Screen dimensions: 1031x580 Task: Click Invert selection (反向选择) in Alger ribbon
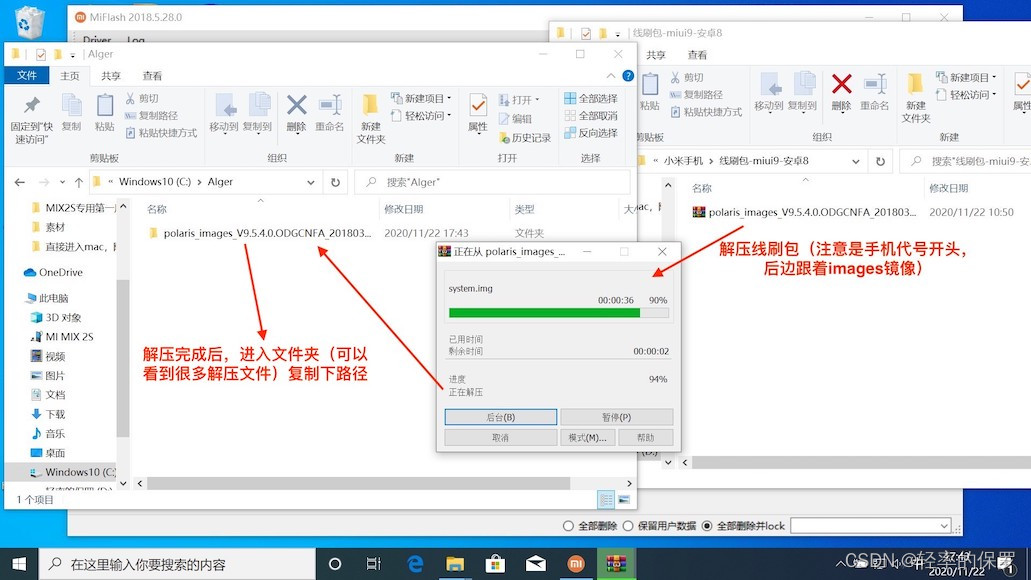pyautogui.click(x=591, y=133)
